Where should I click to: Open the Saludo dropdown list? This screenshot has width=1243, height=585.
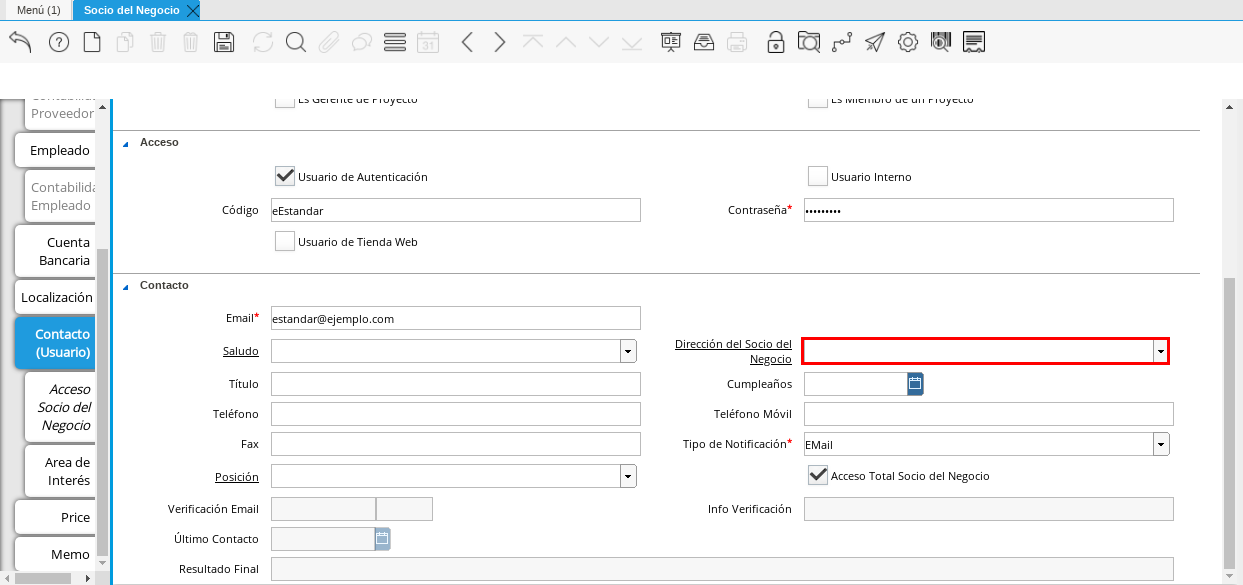click(628, 352)
